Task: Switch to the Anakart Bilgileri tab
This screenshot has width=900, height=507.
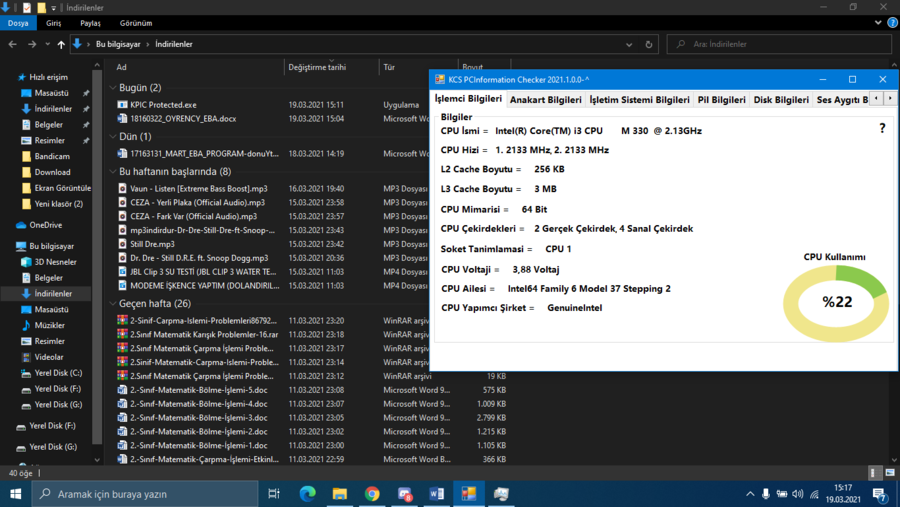Action: point(545,100)
